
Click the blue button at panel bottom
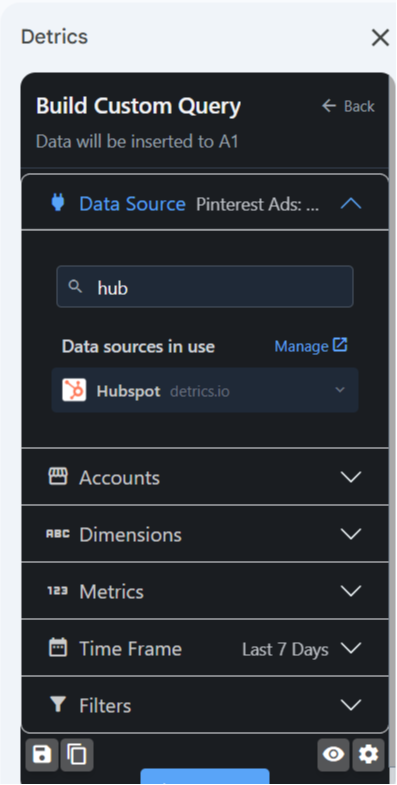205,776
